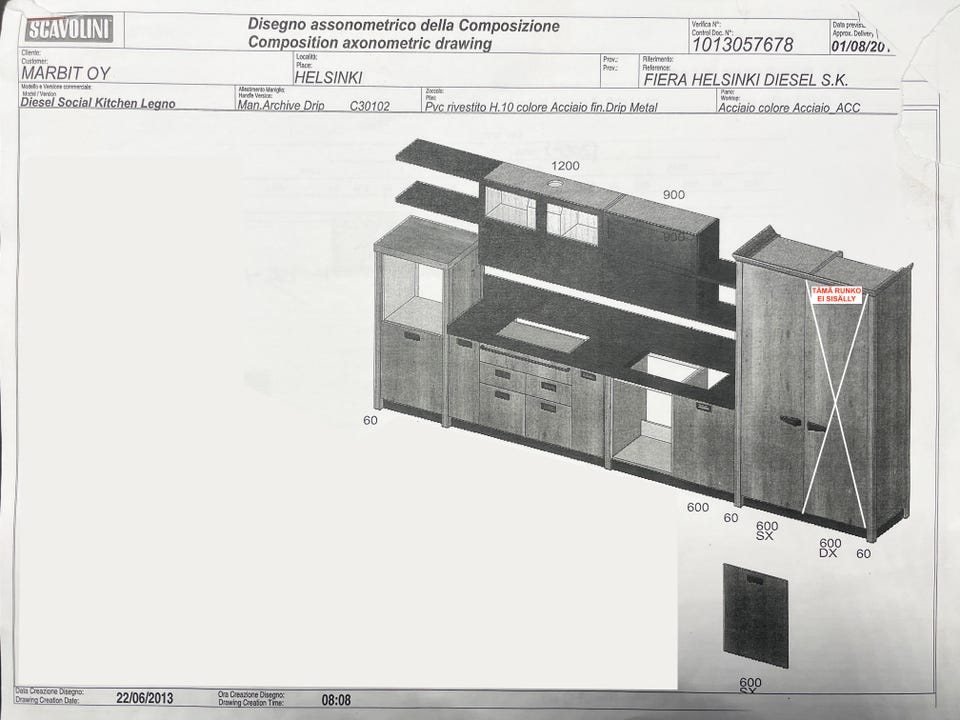Click the 900 dimension above the wall unit
960x720 pixels.
point(673,195)
